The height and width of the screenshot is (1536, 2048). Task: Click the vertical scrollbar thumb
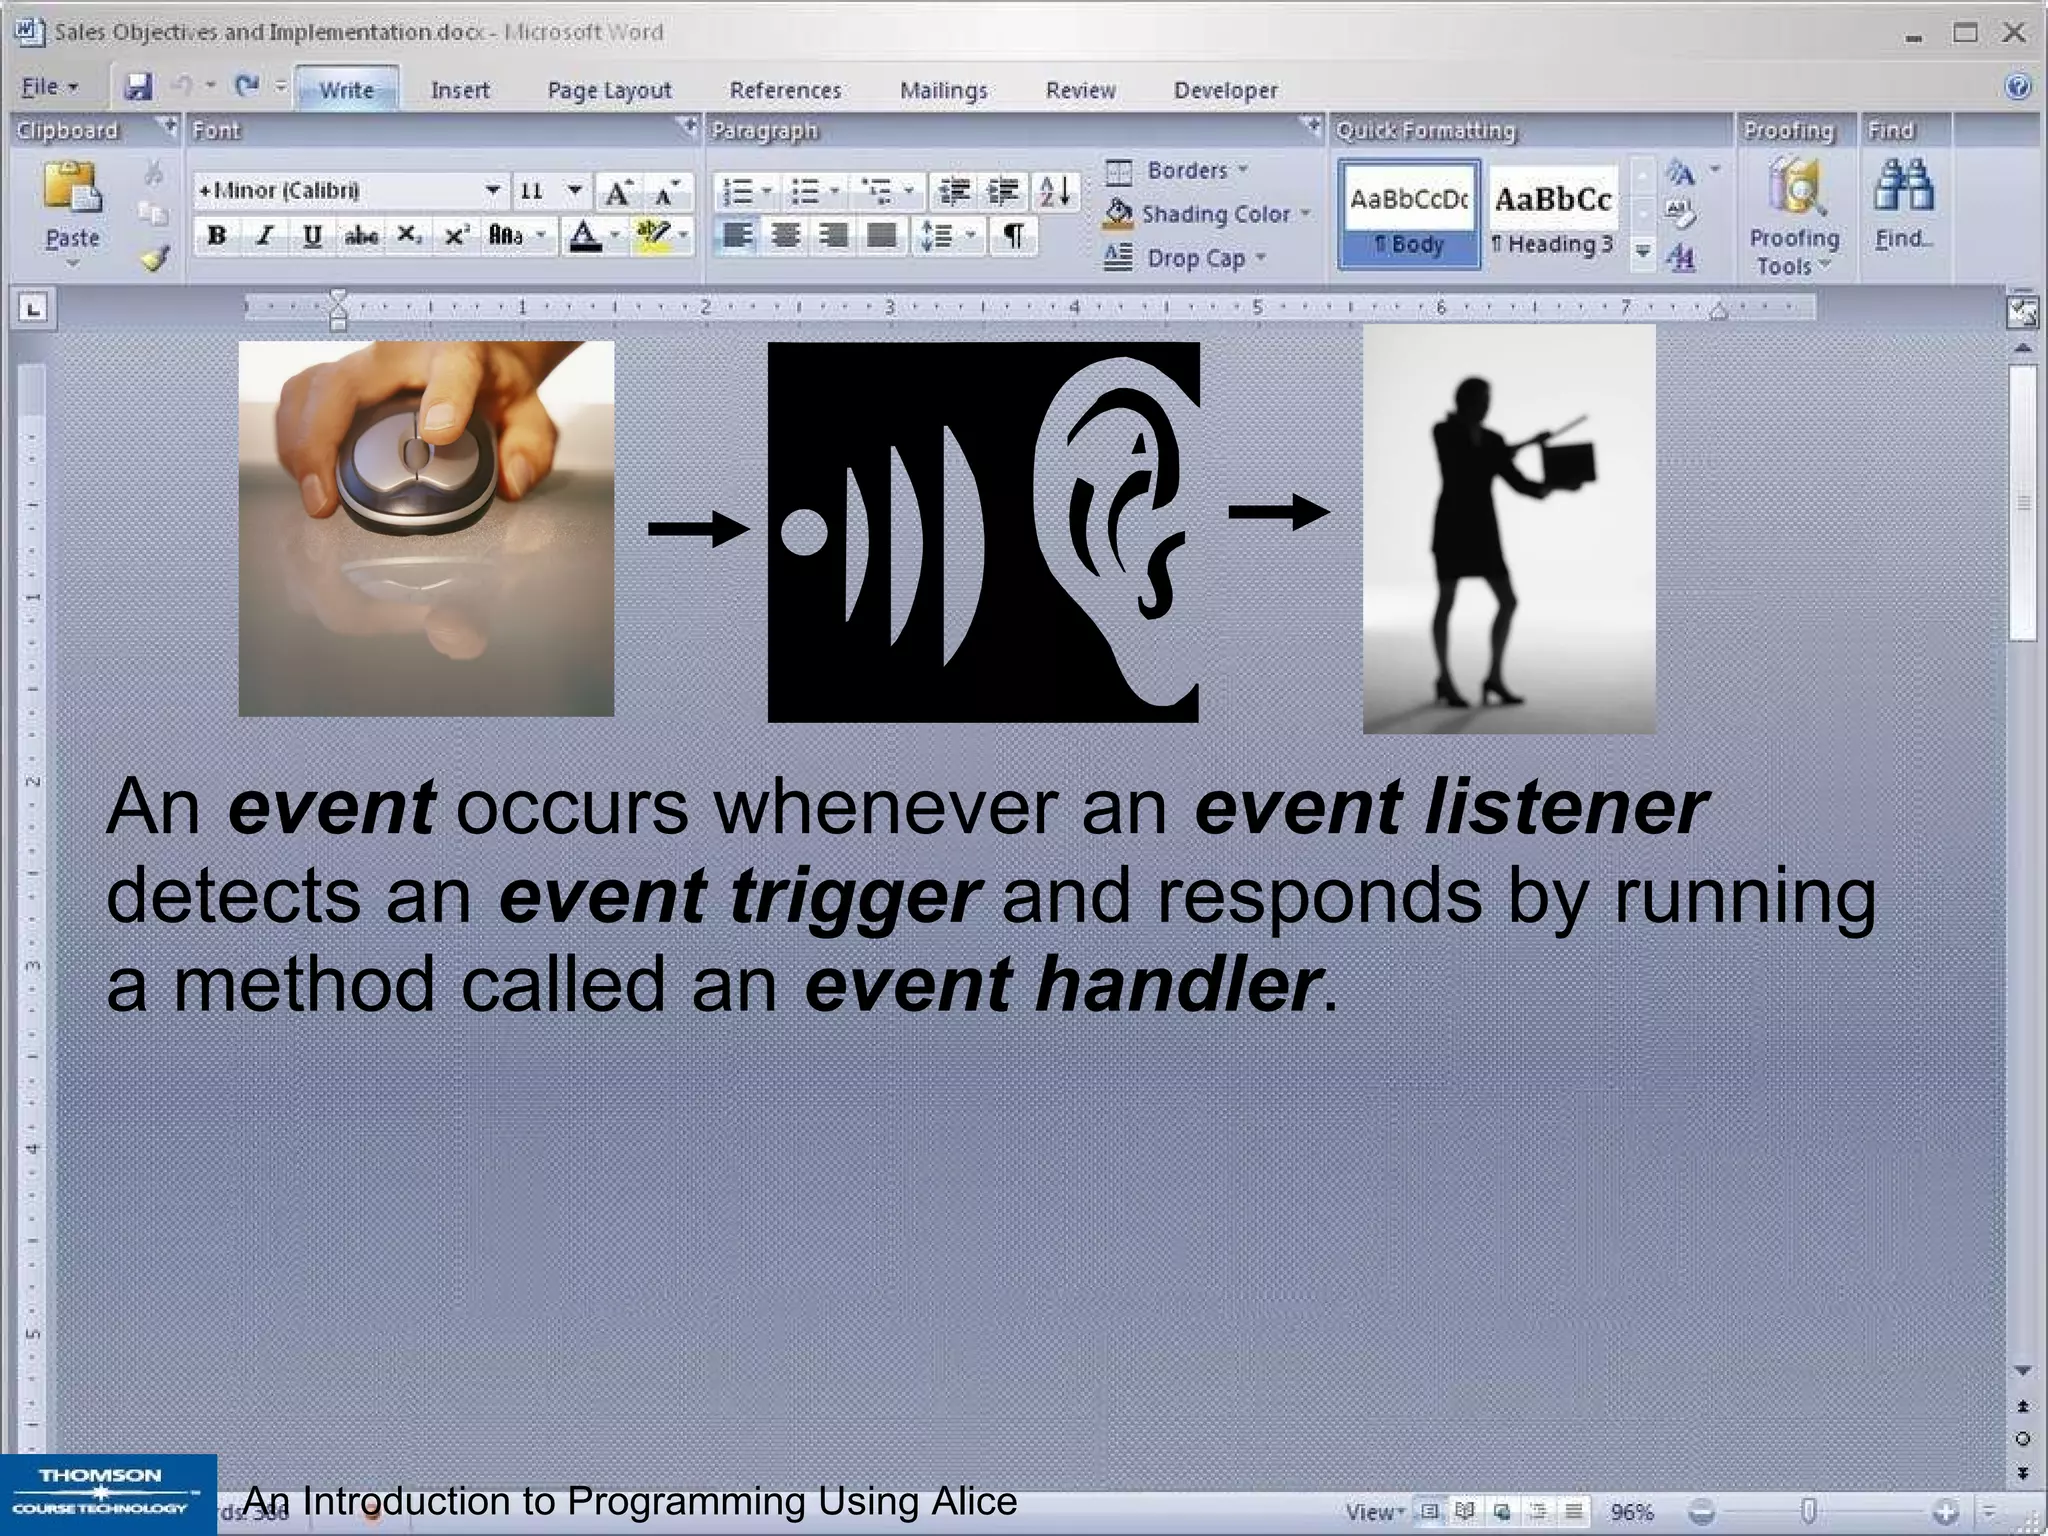click(2022, 500)
